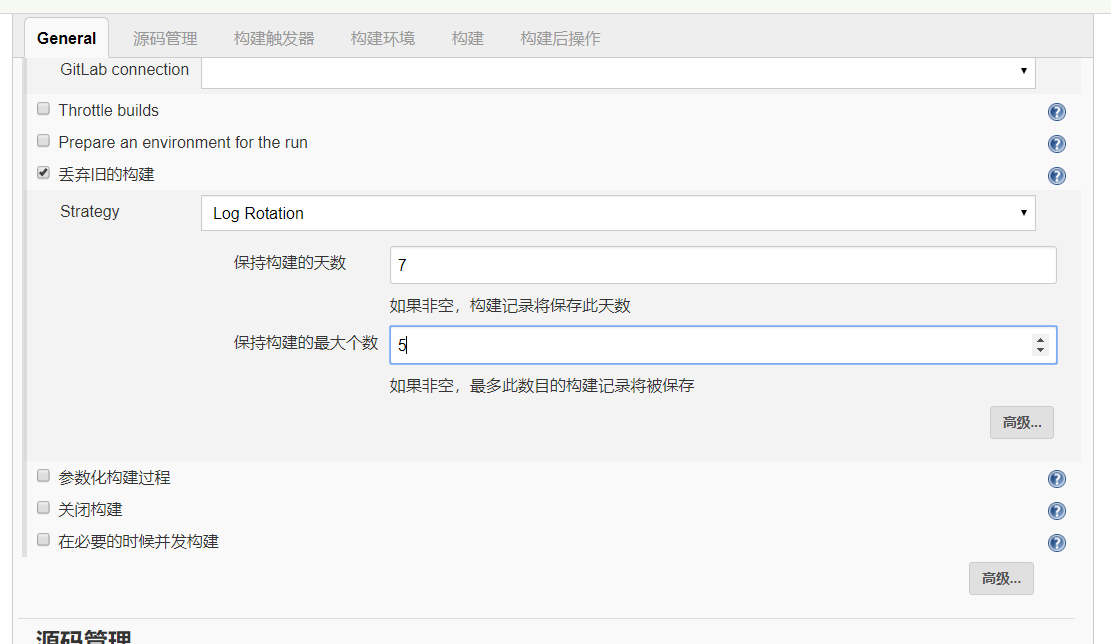Viewport: 1111px width, 644px height.
Task: Open help for Prepare an environment option
Action: click(1057, 144)
